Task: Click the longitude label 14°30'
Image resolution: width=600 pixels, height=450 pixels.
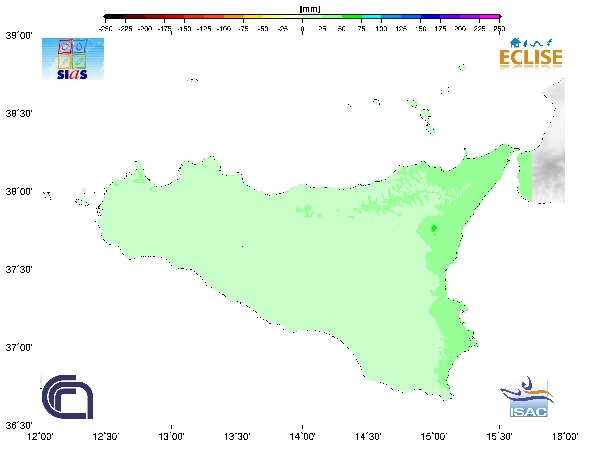Action: [x=368, y=436]
